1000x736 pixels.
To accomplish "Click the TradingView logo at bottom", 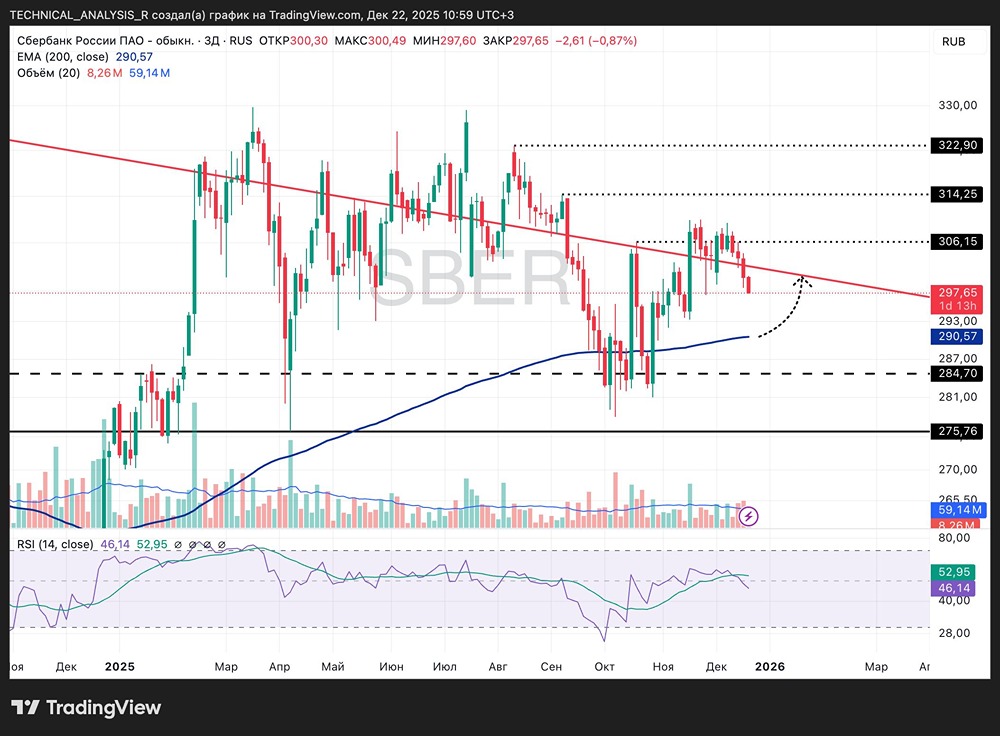I will [86, 707].
